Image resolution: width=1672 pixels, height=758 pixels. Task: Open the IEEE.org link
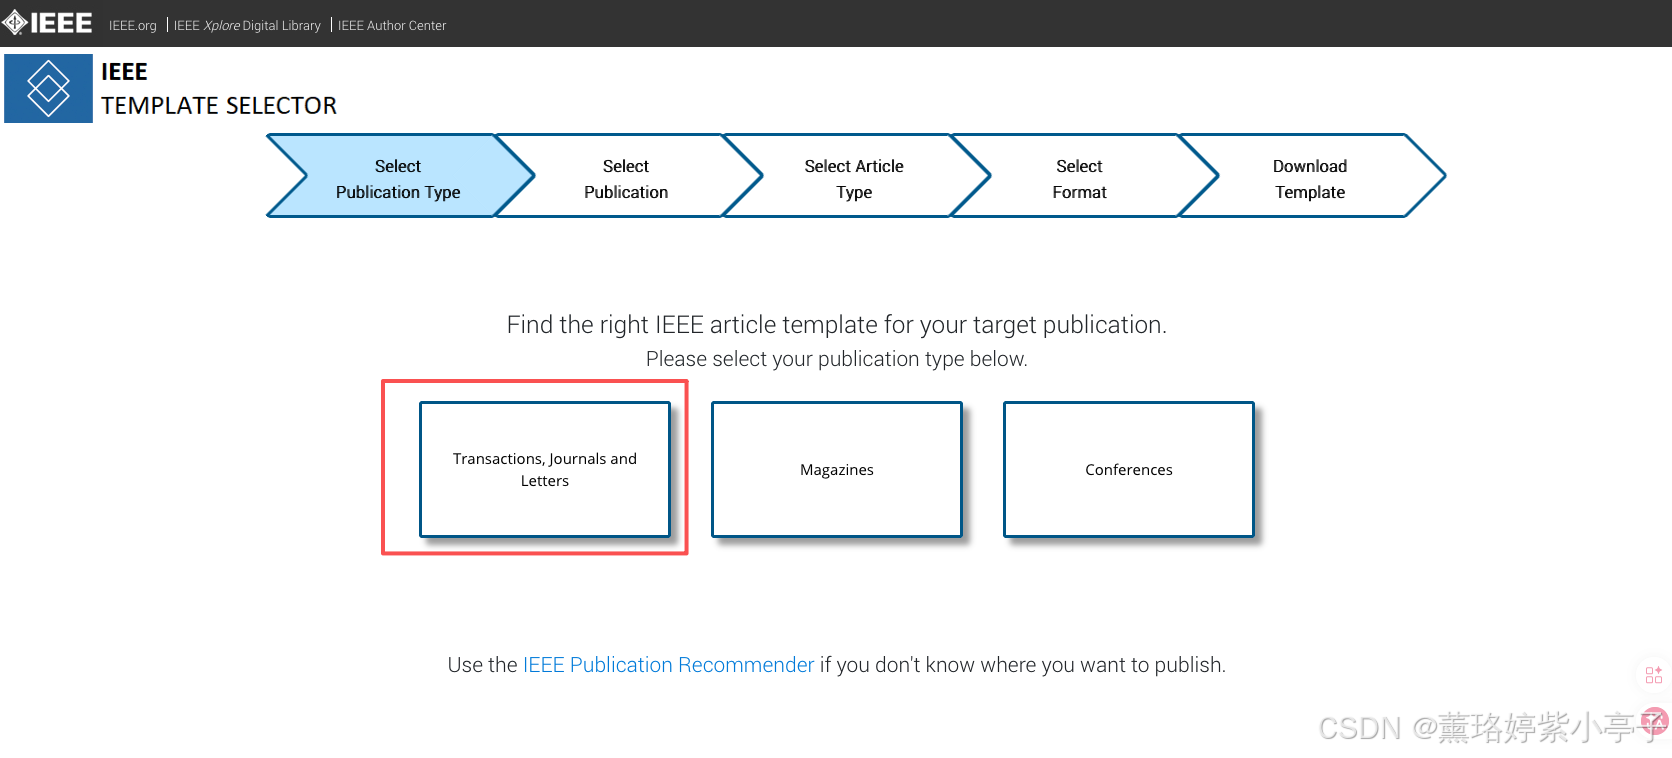(133, 26)
